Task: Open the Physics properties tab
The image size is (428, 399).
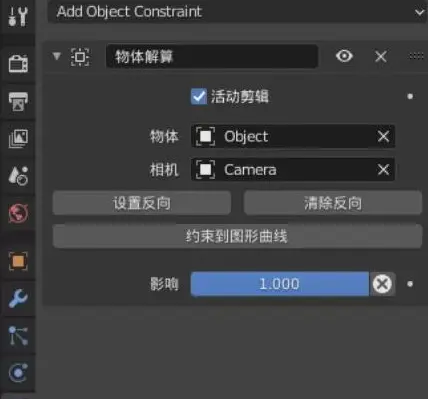Action: point(18,373)
